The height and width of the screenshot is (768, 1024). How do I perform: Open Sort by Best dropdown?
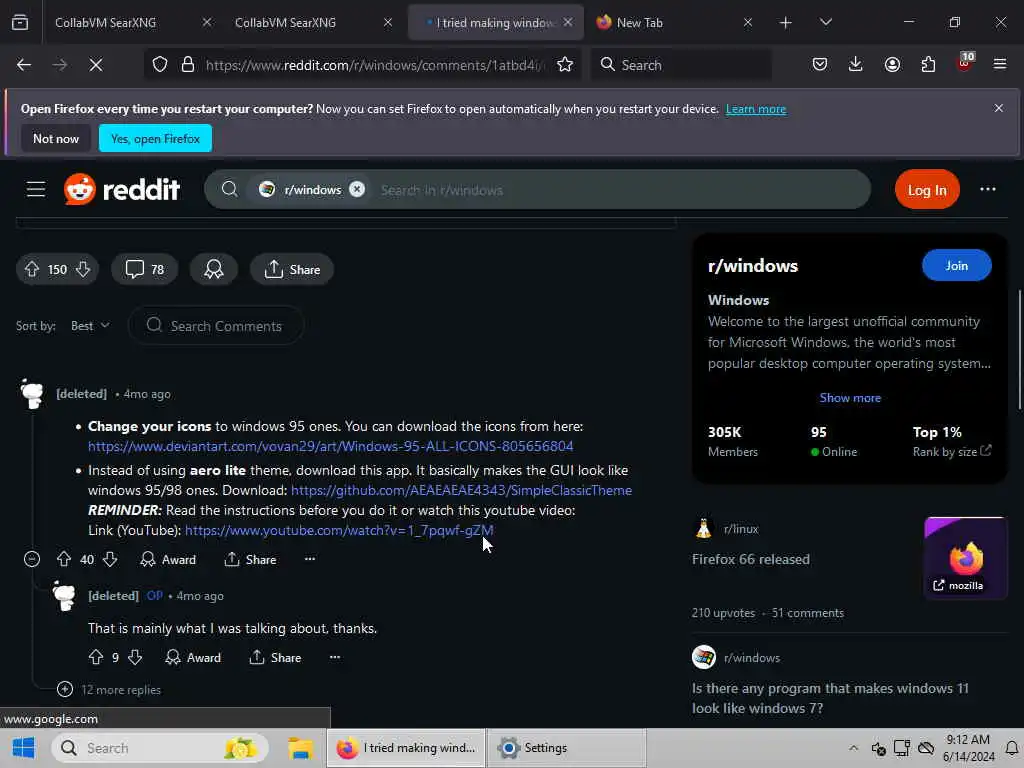point(90,325)
